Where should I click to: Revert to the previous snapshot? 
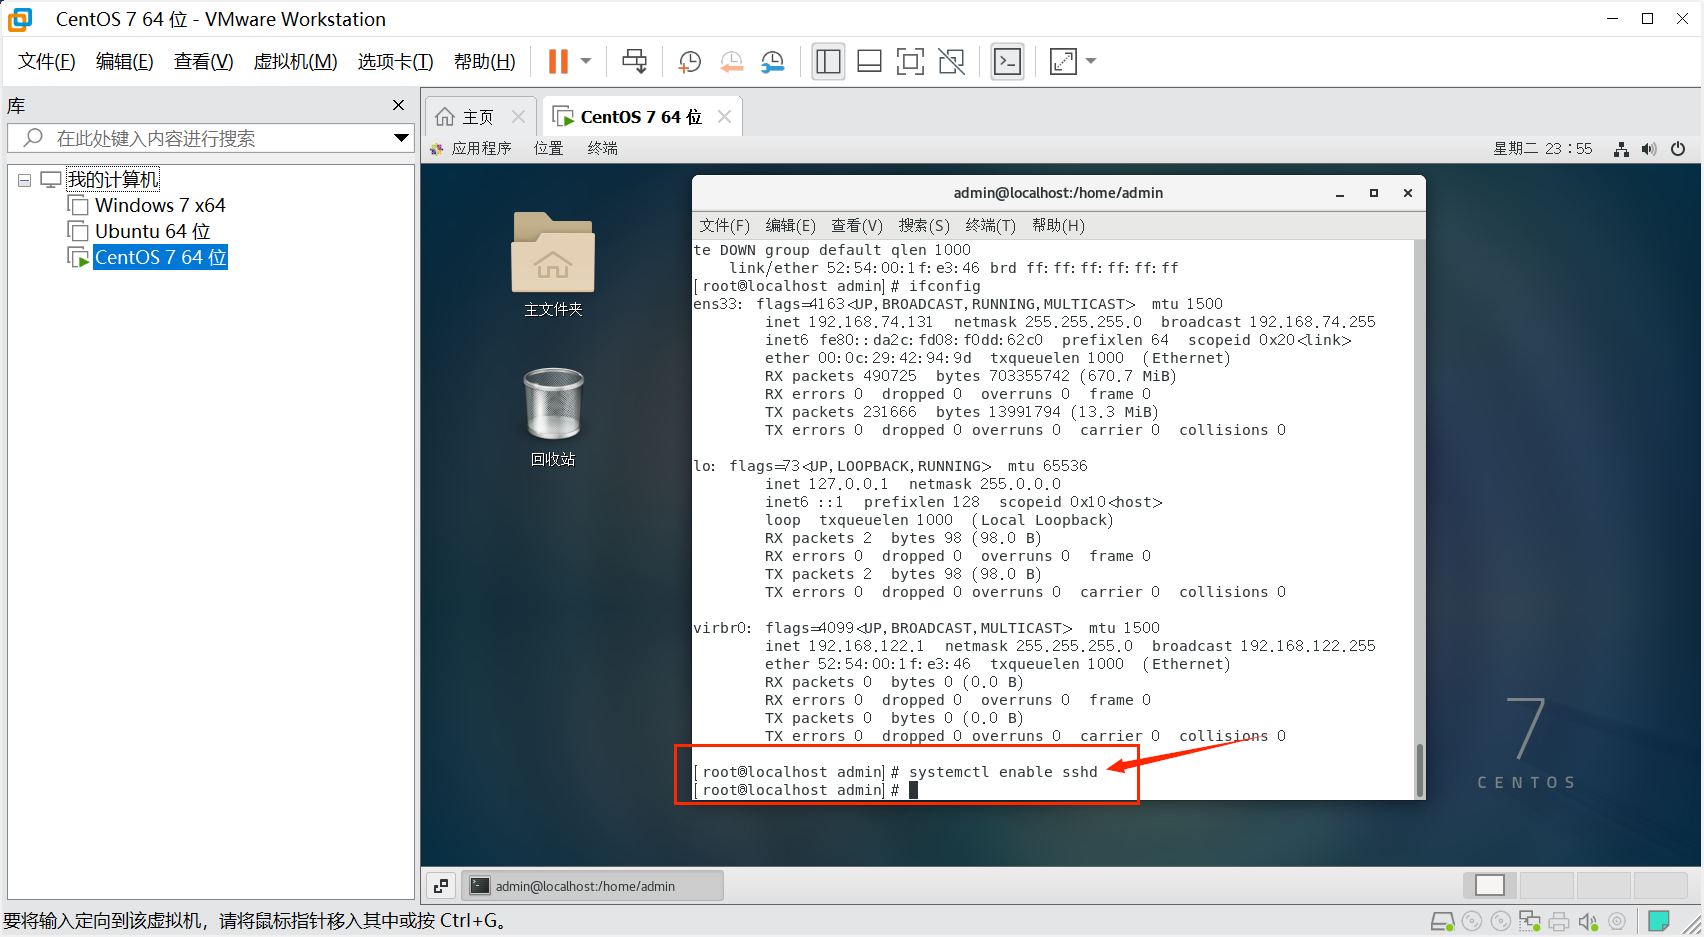click(731, 62)
